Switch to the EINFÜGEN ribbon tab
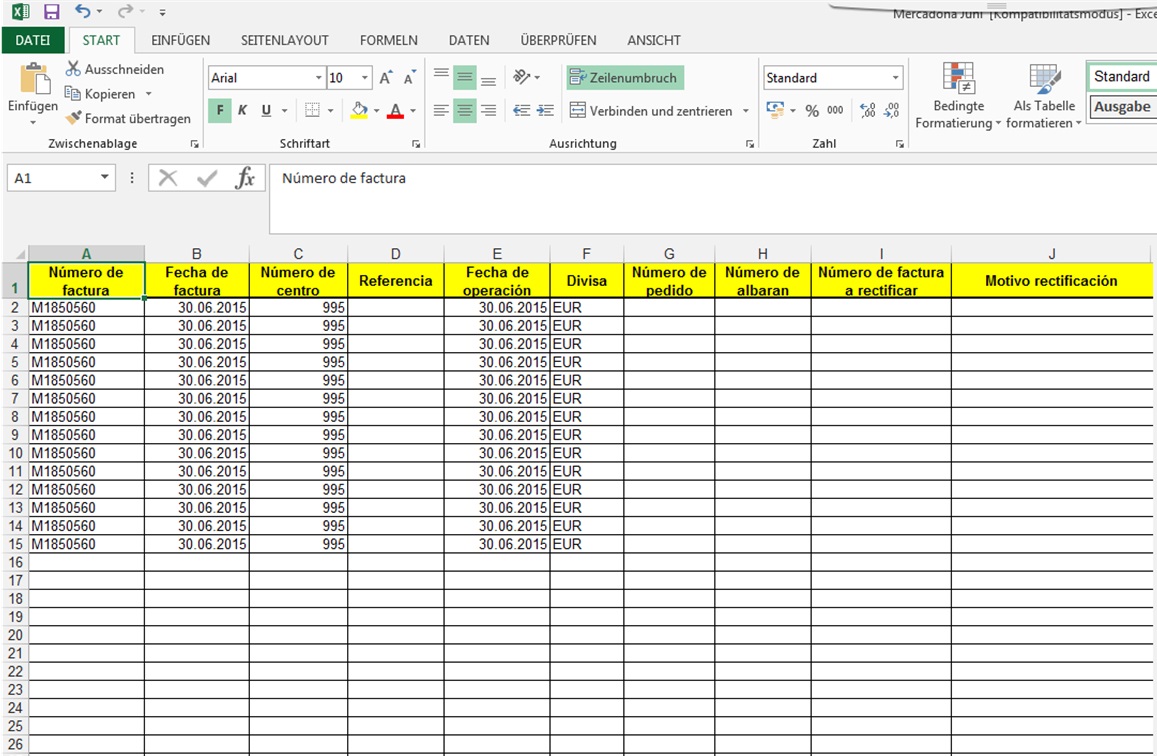The height and width of the screenshot is (756, 1157). pyautogui.click(x=181, y=41)
